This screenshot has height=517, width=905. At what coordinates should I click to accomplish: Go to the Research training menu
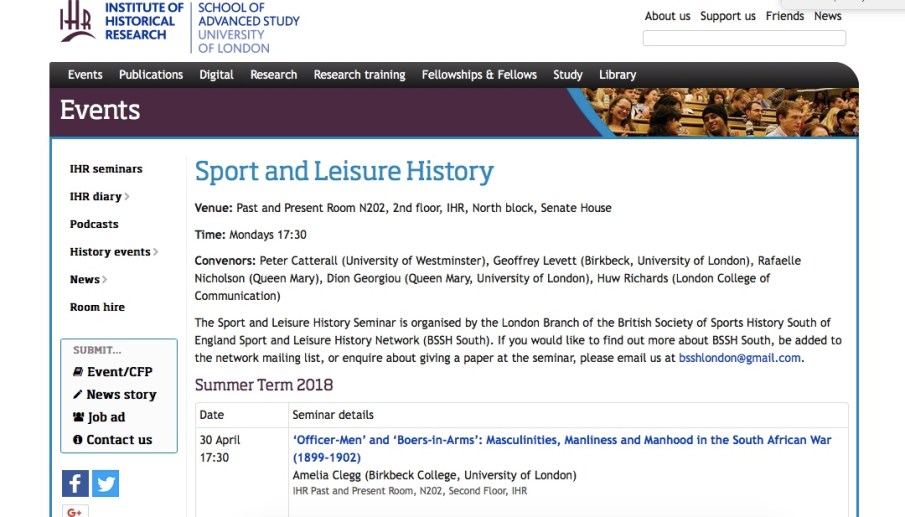coord(359,75)
